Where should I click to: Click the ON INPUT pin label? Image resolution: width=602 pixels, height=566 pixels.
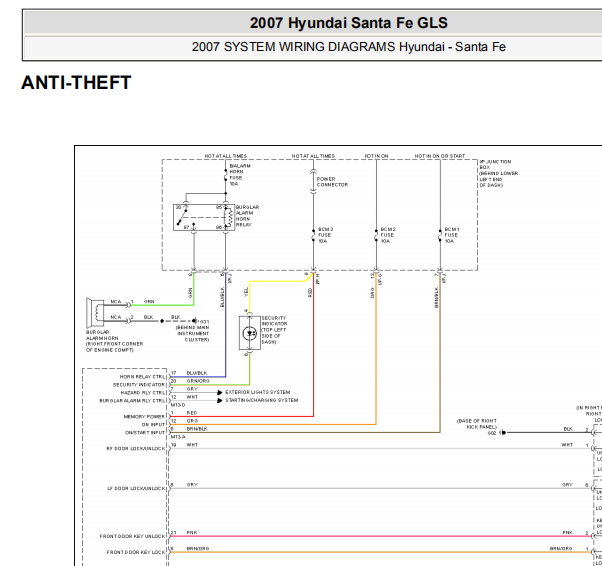coord(153,425)
